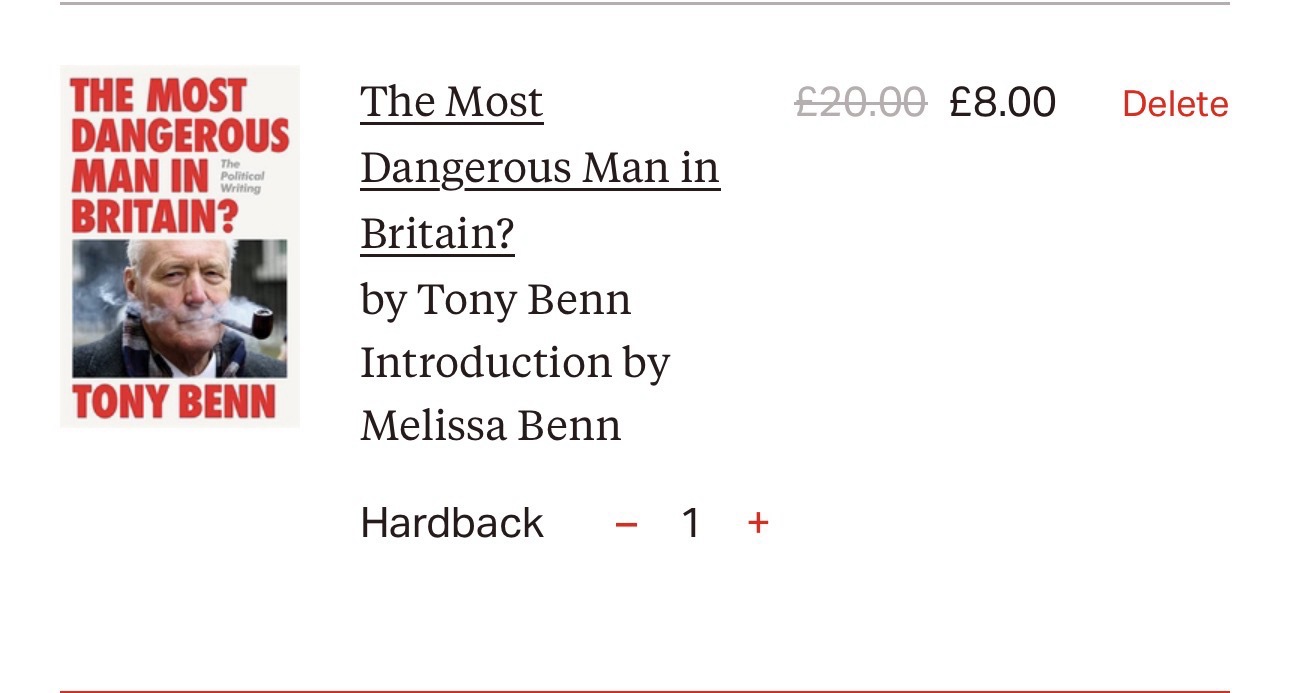
Task: Decrease quantity with the minus button
Action: [626, 524]
